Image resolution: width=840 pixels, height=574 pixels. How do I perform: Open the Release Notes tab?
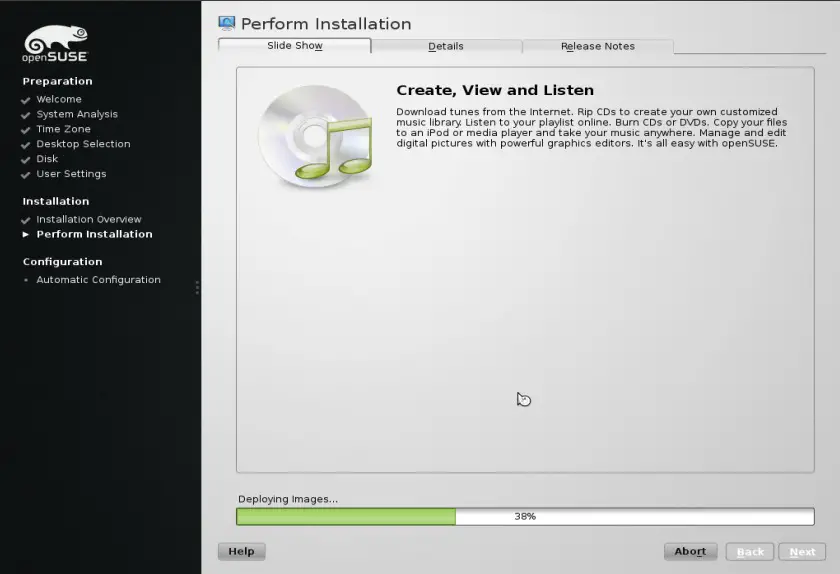tap(598, 46)
